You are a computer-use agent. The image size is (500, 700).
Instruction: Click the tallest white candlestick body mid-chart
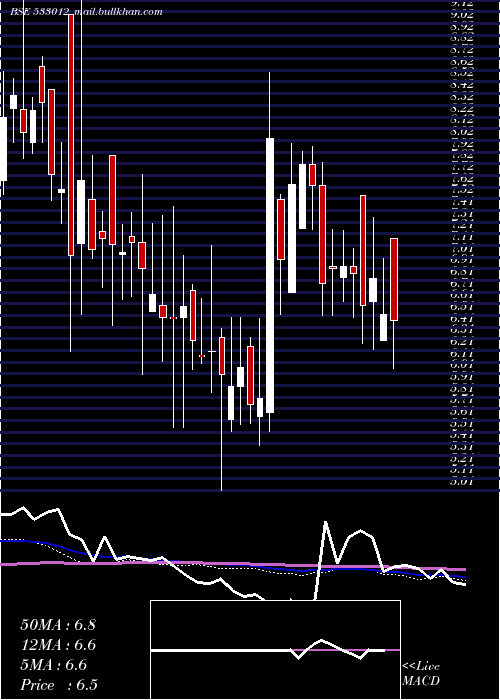pyautogui.click(x=270, y=275)
